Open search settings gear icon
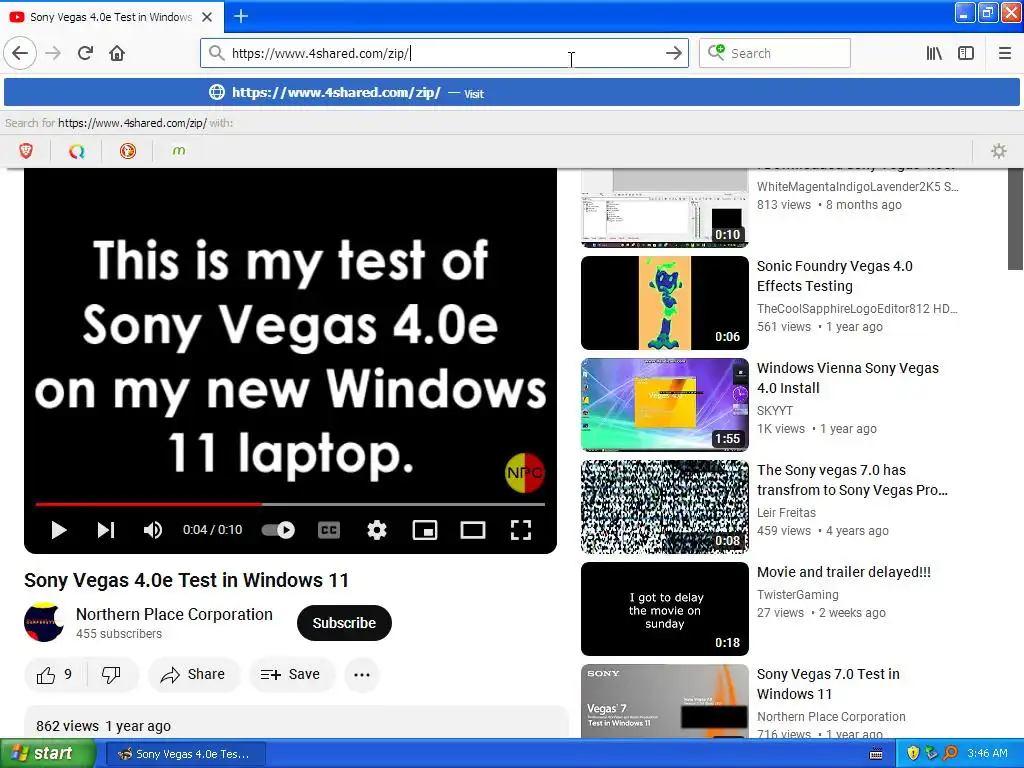This screenshot has height=768, width=1024. pyautogui.click(x=999, y=151)
